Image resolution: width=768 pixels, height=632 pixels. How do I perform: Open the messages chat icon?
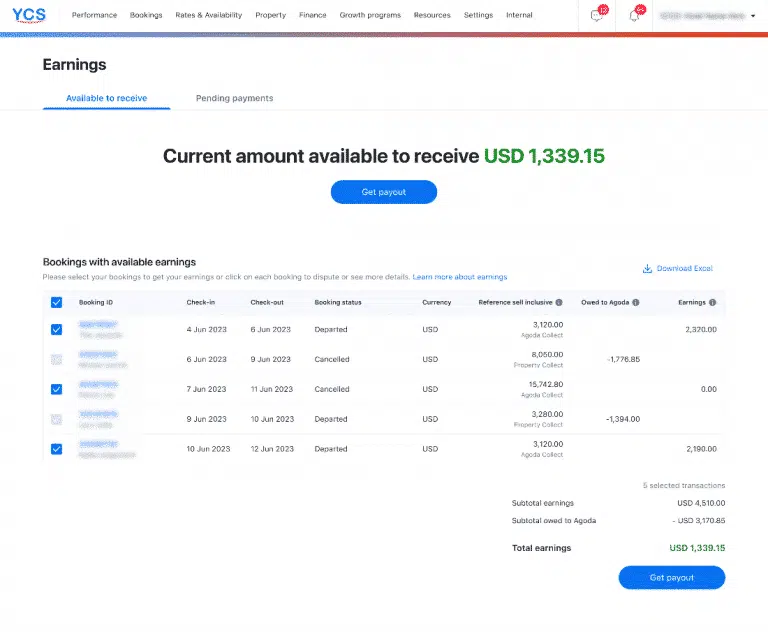click(597, 15)
